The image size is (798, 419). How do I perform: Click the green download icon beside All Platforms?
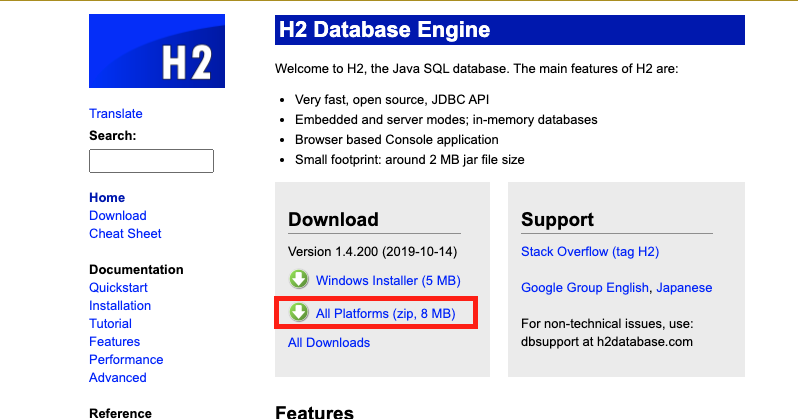299,313
